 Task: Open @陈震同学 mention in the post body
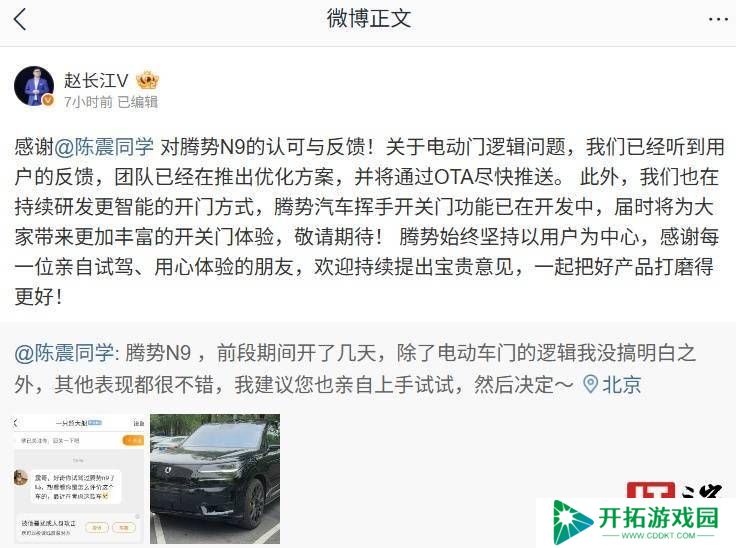(104, 147)
